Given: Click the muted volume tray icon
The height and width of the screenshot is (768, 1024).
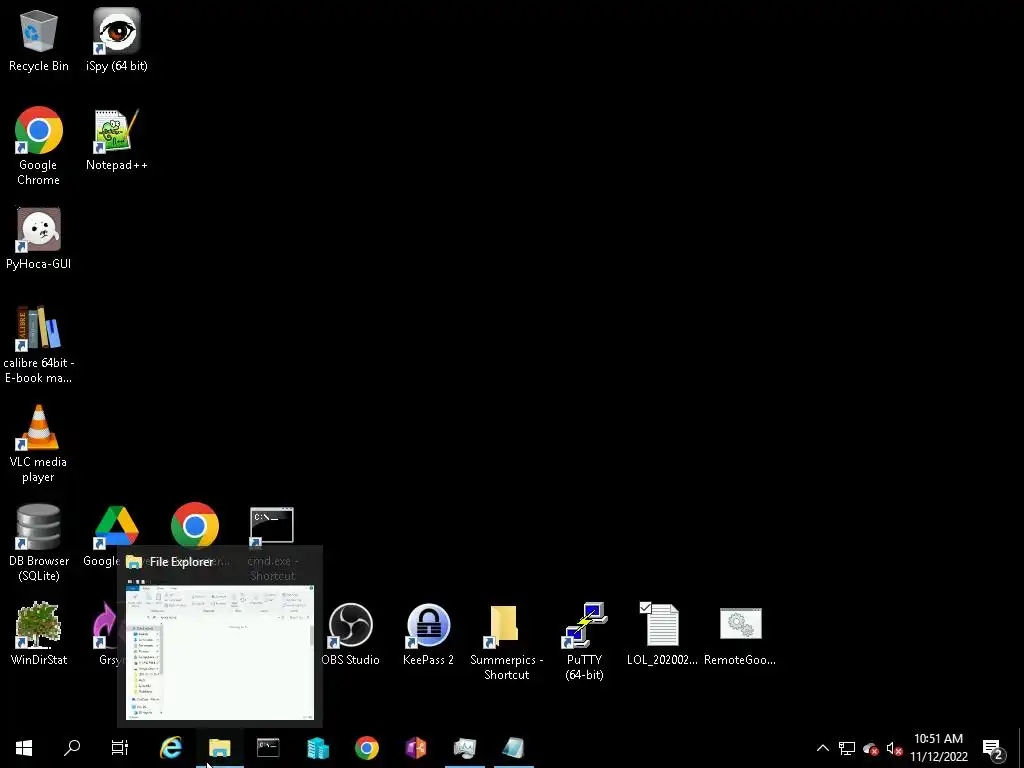Looking at the screenshot, I should tap(894, 748).
